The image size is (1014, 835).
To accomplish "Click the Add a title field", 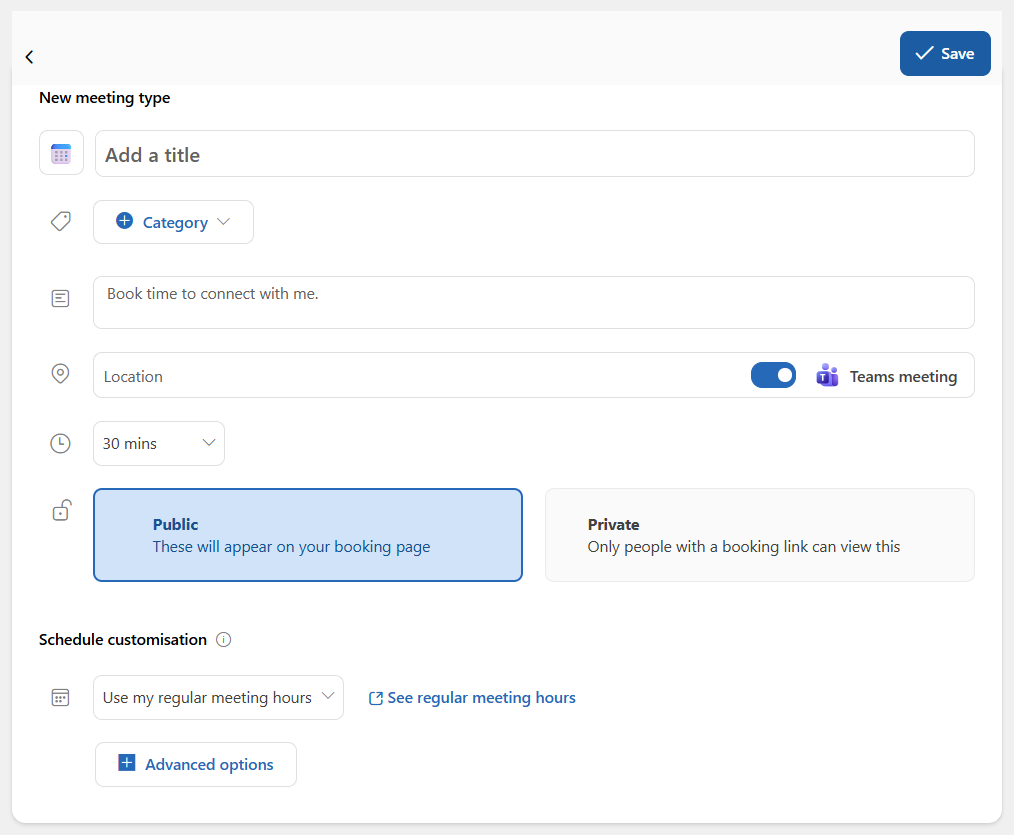I will coord(534,155).
